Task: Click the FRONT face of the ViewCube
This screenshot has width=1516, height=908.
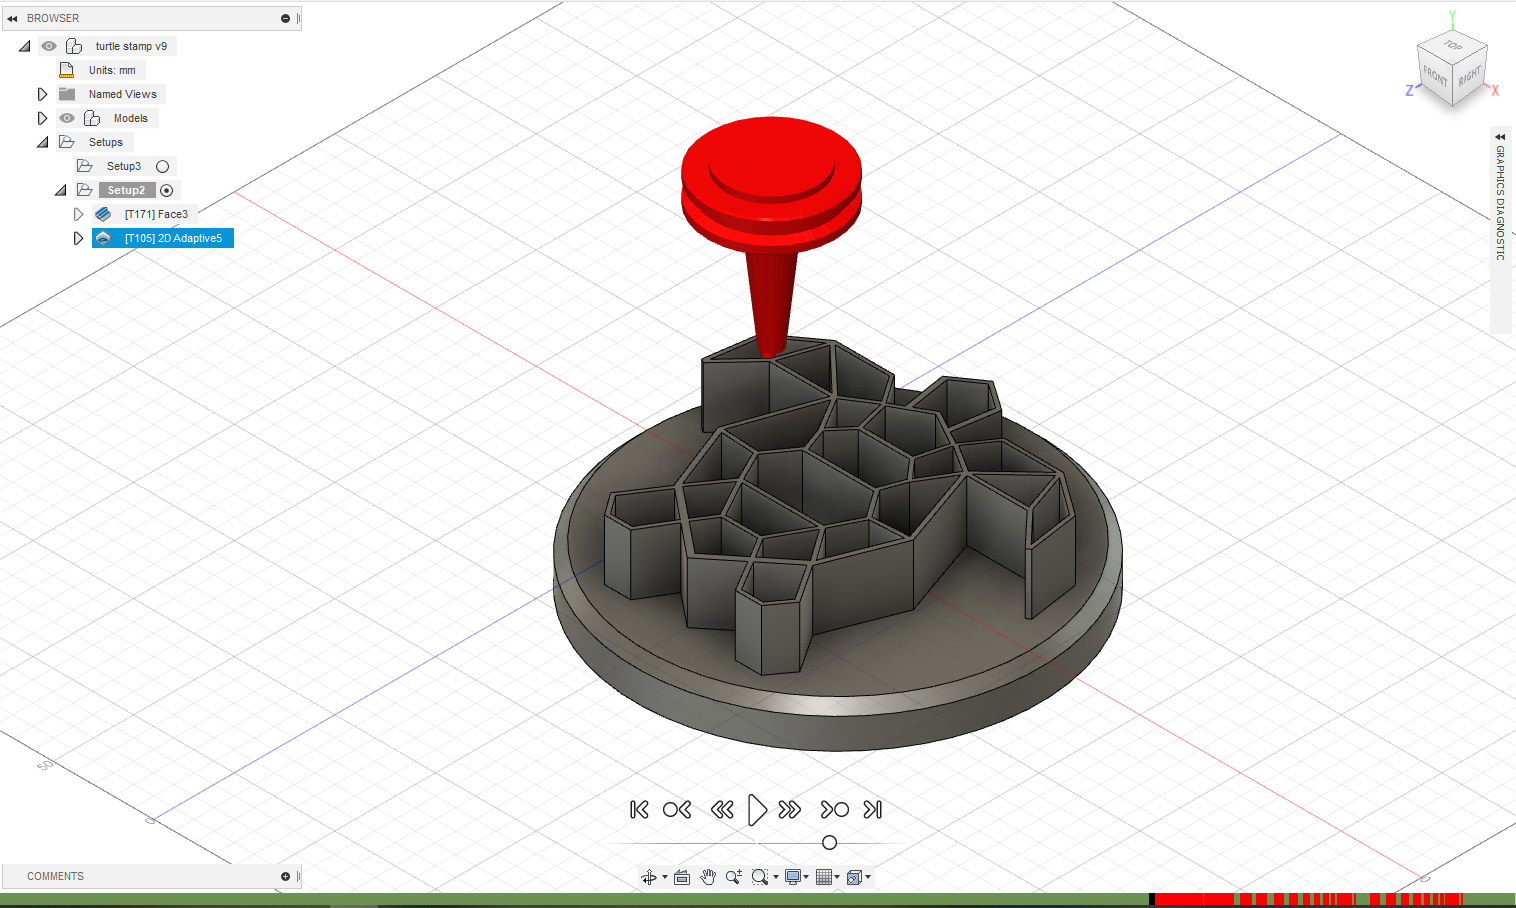Action: click(1437, 72)
